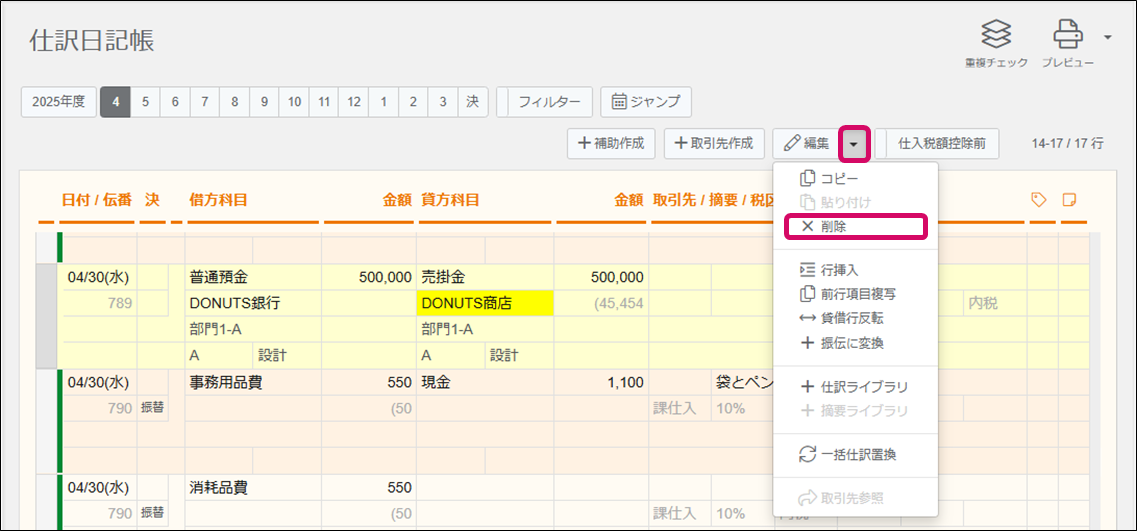Switch to month 12 tab
Image resolution: width=1137 pixels, height=531 pixels.
pos(355,101)
